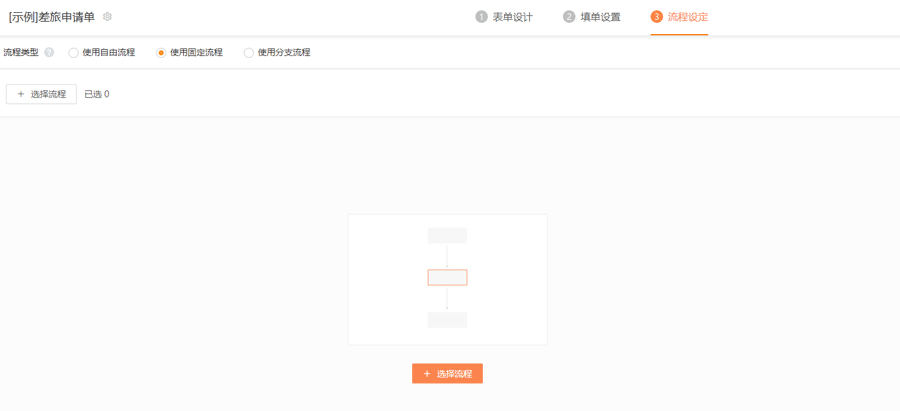The width and height of the screenshot is (900, 411).
Task: Click the white 选择流程 button at top left
Action: [x=41, y=94]
